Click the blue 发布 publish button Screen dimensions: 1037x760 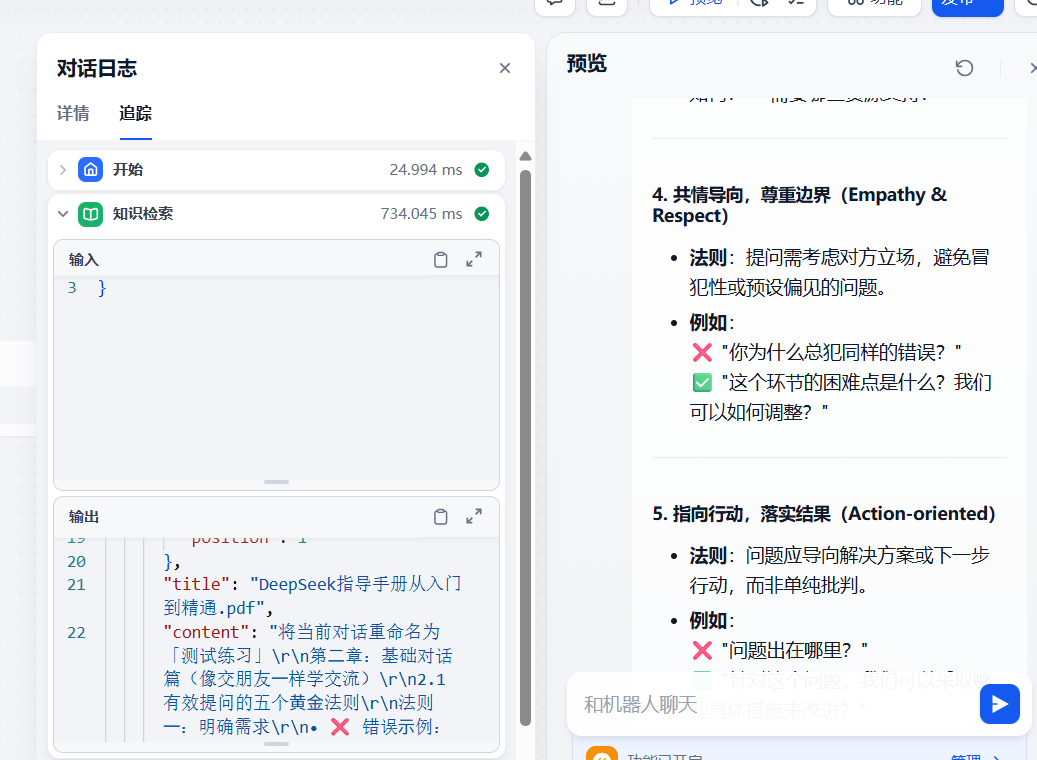pyautogui.click(x=968, y=4)
